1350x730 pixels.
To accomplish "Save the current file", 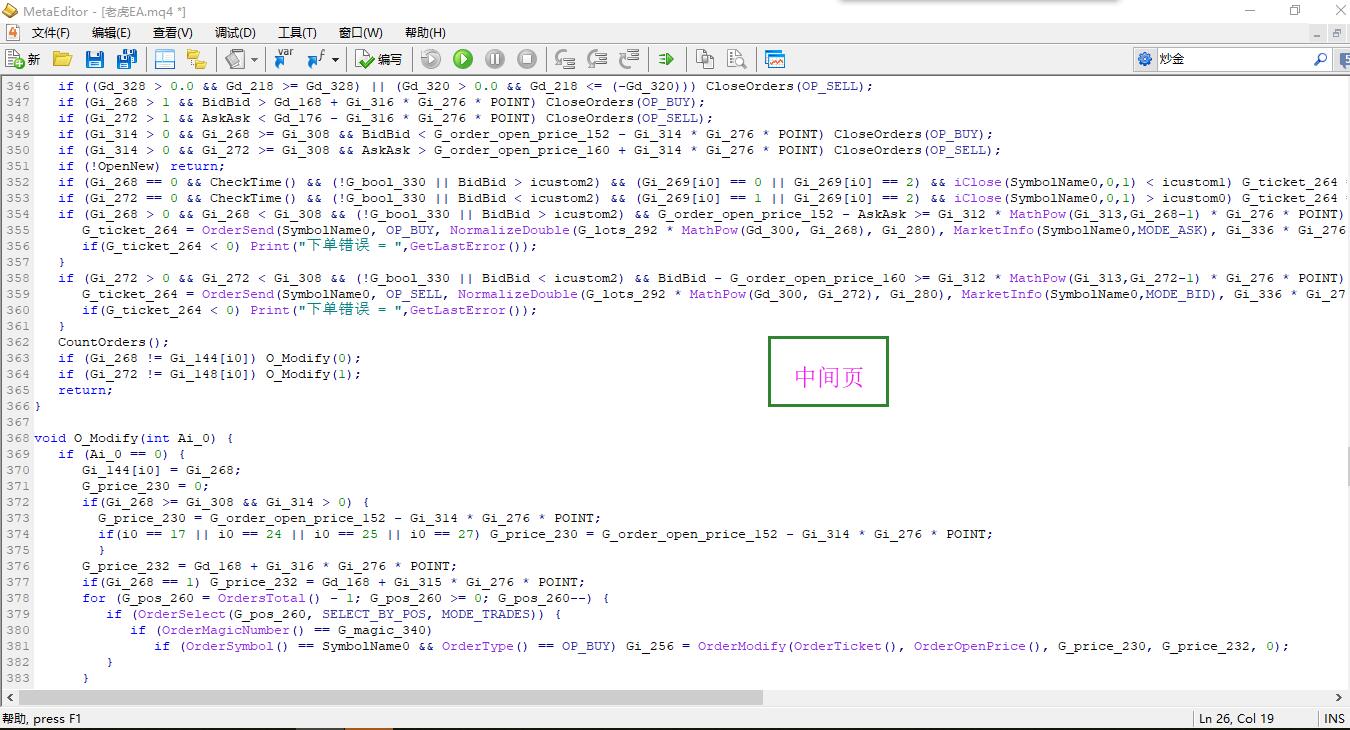I will tap(95, 59).
